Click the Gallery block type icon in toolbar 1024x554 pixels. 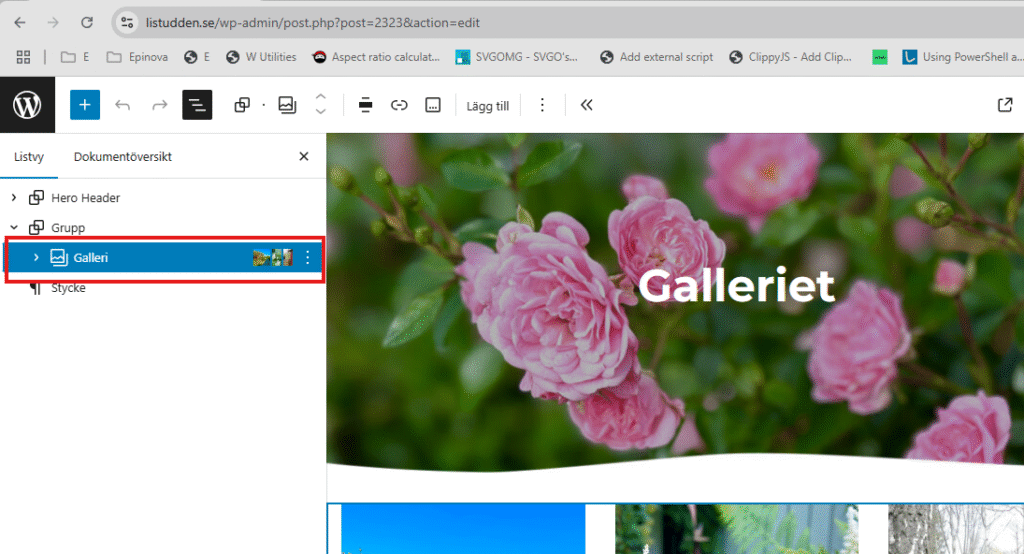[x=287, y=105]
